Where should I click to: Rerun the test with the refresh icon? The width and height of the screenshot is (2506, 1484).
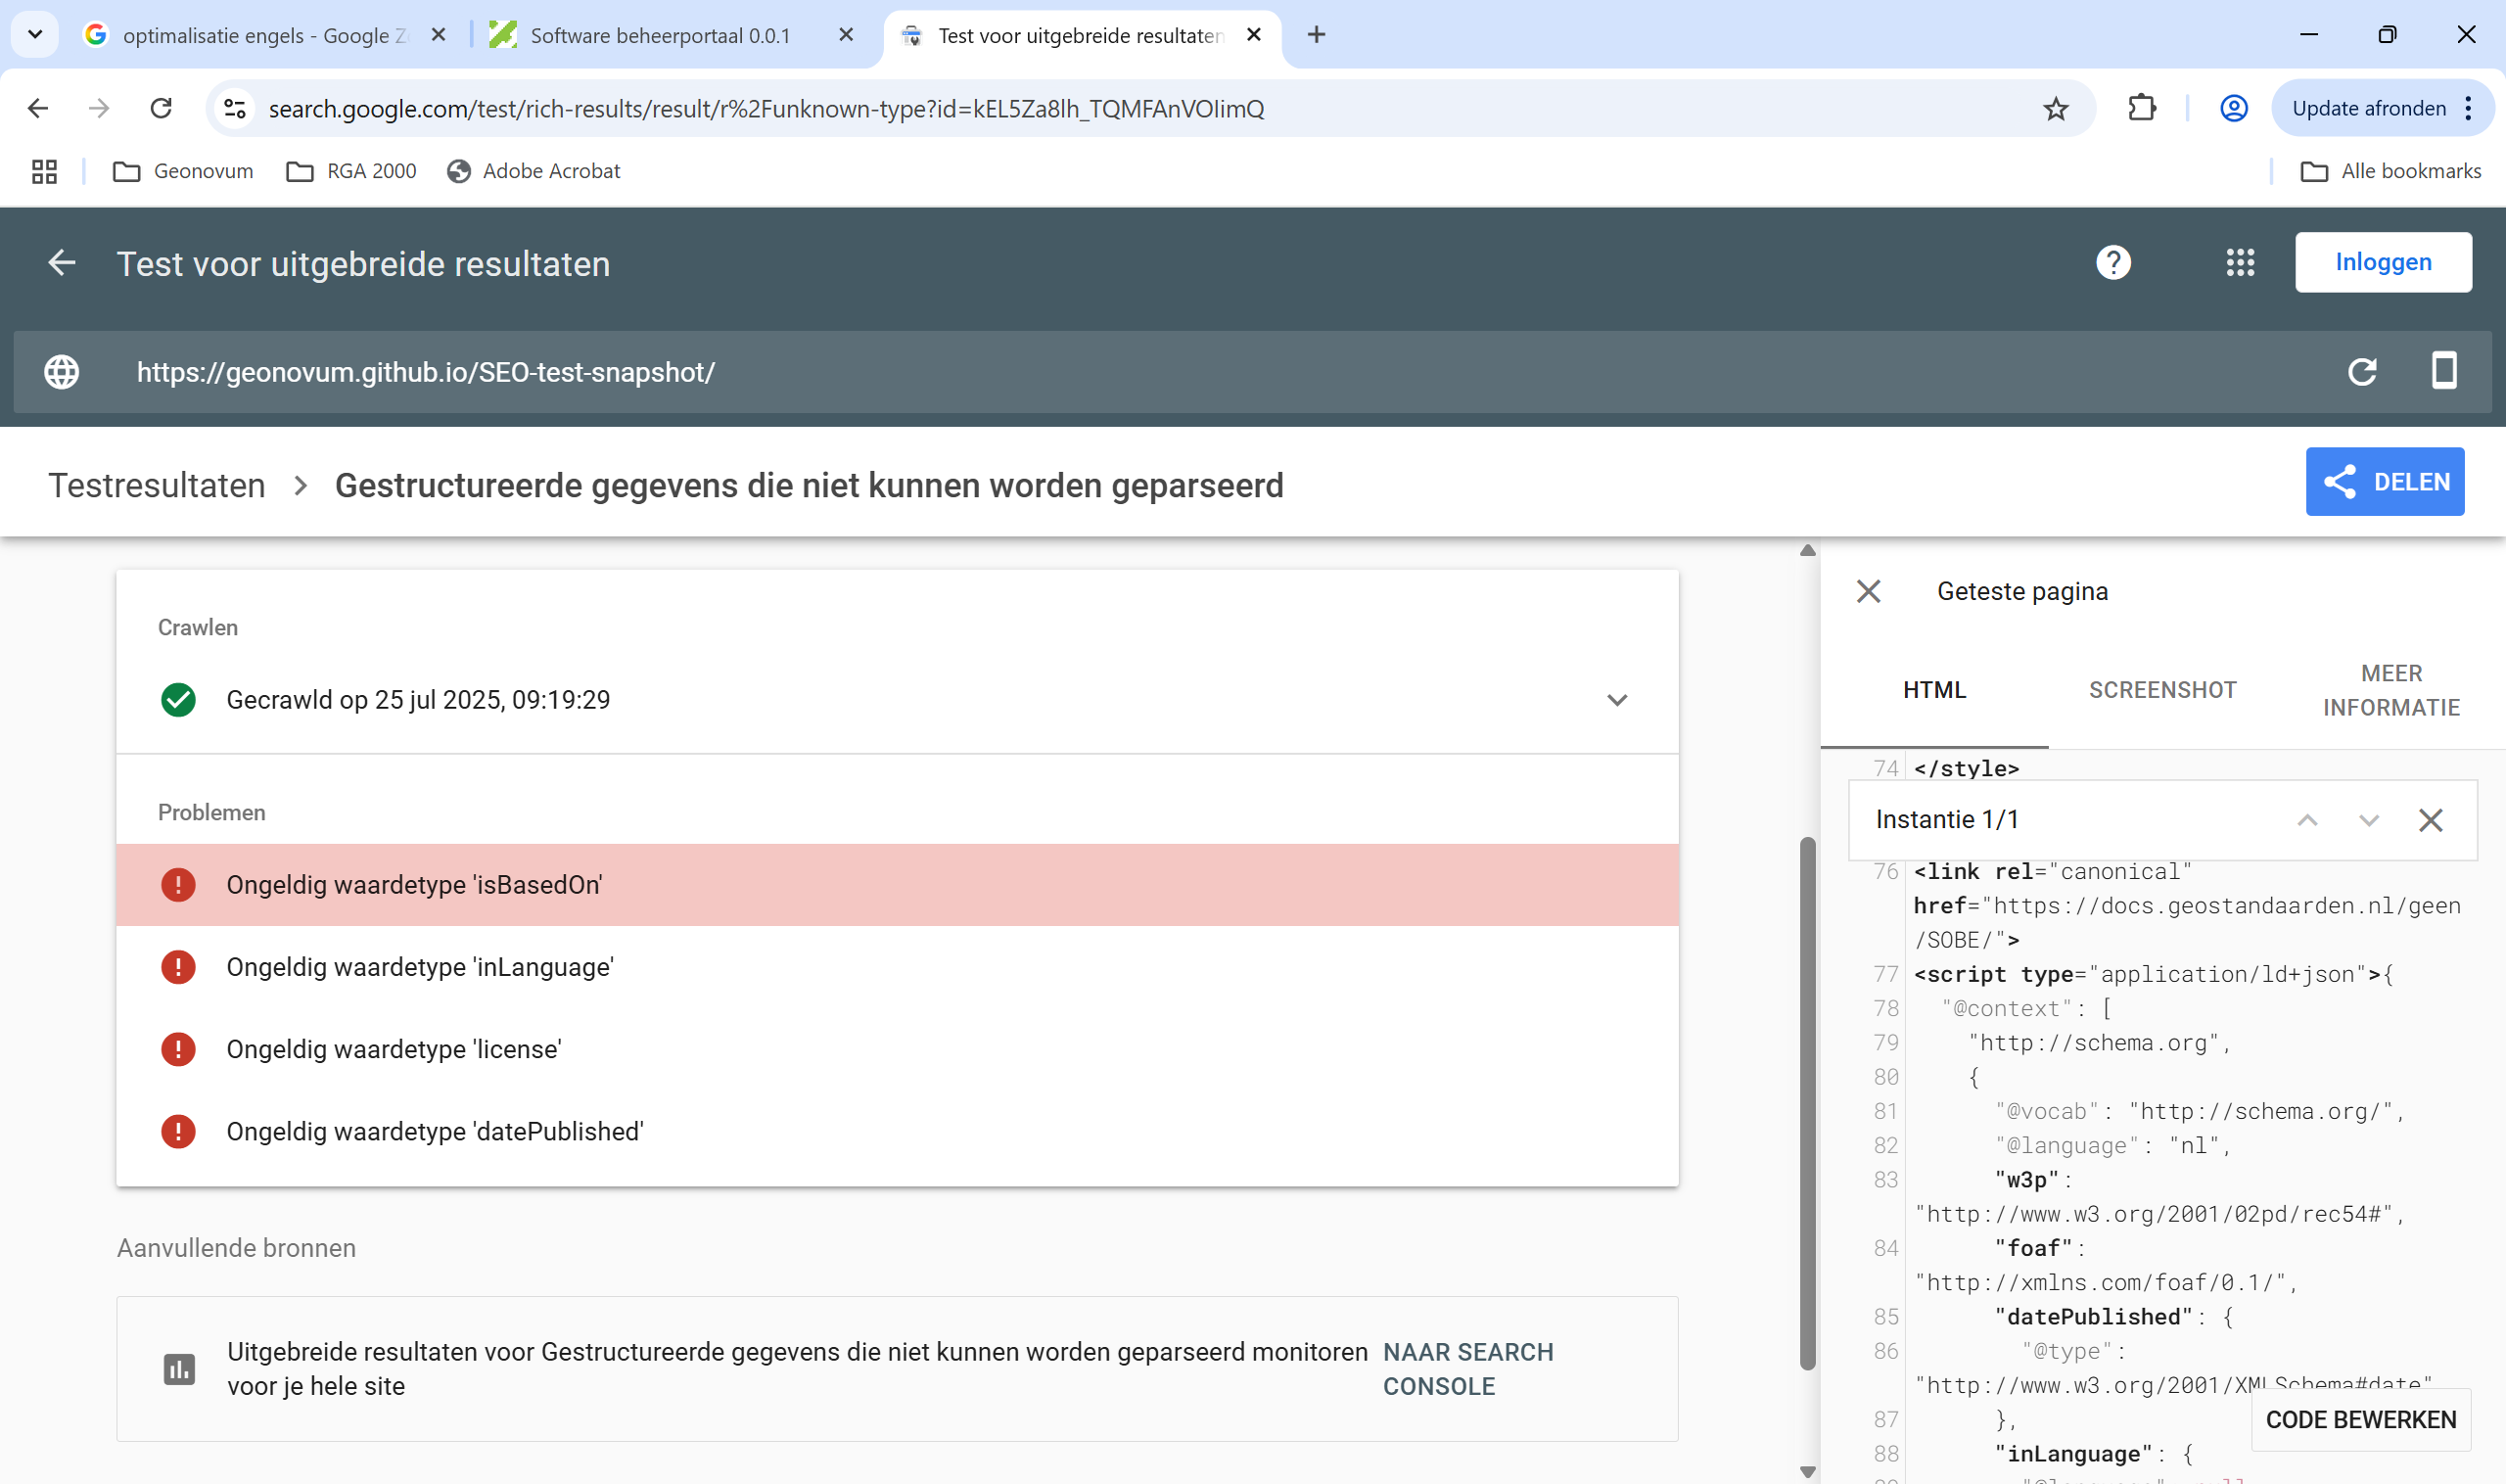[x=2361, y=372]
